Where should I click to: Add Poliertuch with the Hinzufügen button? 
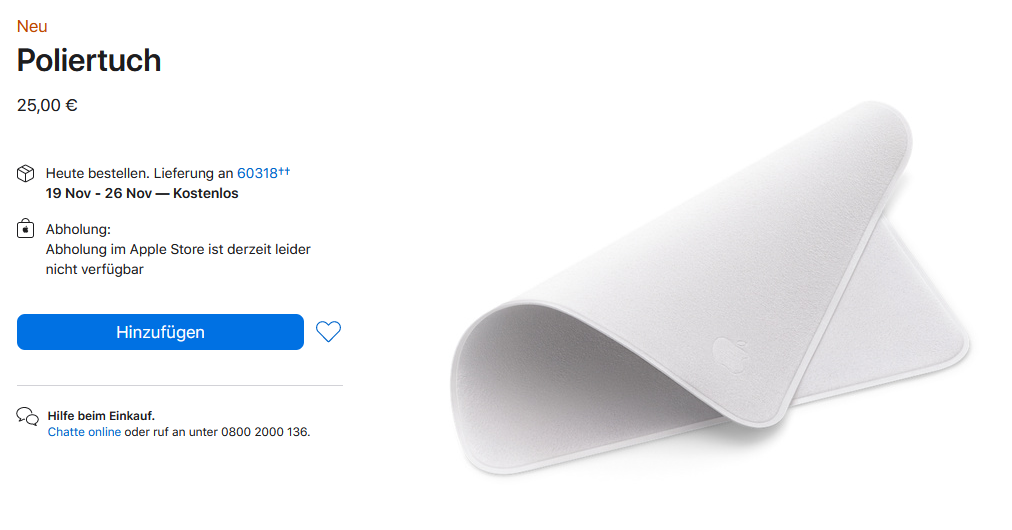point(160,332)
